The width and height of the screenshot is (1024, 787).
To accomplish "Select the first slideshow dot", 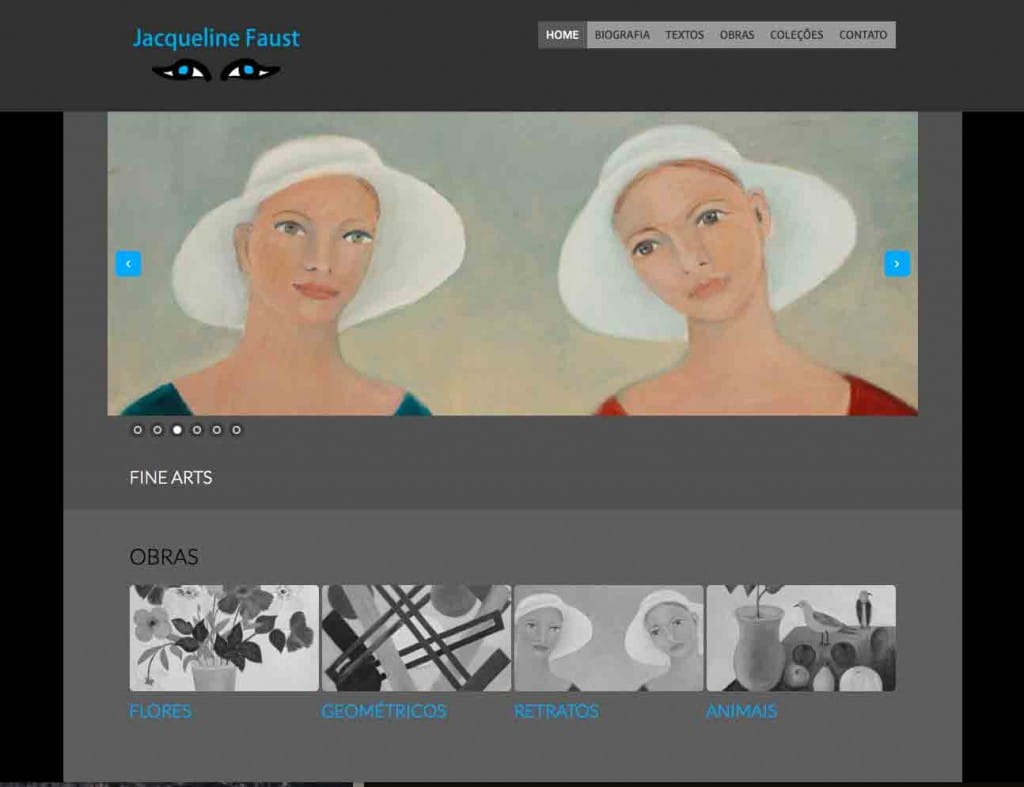I will pyautogui.click(x=138, y=430).
